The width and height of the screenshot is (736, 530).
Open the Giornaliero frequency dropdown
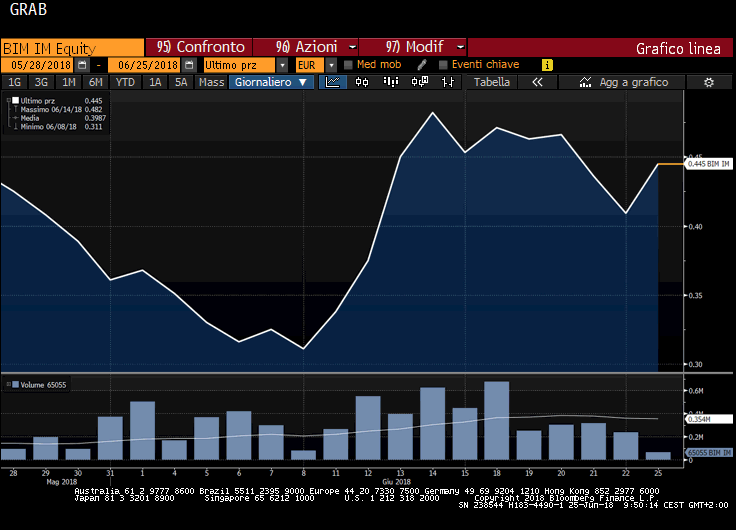click(x=272, y=82)
